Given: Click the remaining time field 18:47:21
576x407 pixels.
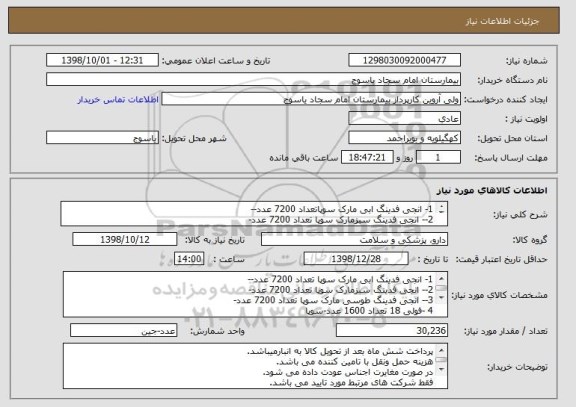Looking at the screenshot, I should click(367, 158).
